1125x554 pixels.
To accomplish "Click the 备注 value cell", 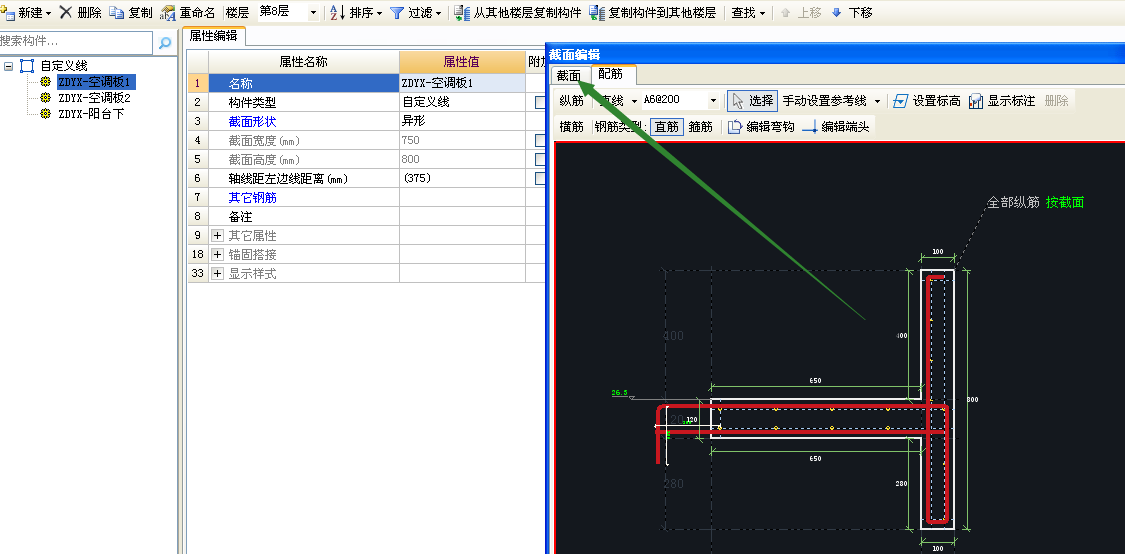I will coord(462,216).
